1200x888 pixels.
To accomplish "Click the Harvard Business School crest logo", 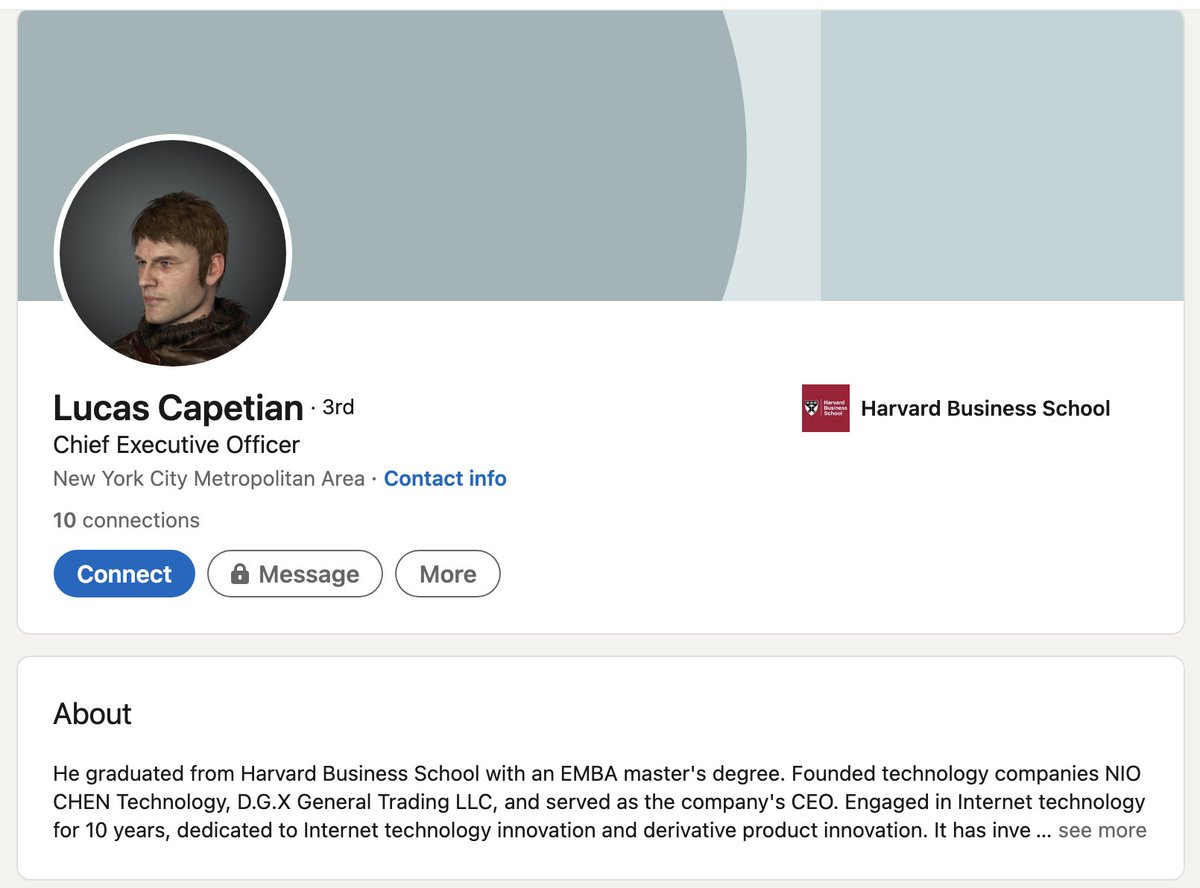I will pos(825,408).
